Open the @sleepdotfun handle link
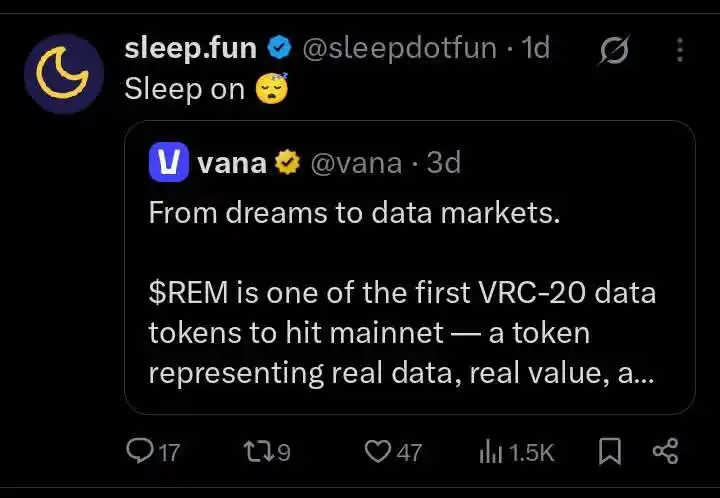Screen dimensions: 720x498 tap(399, 48)
